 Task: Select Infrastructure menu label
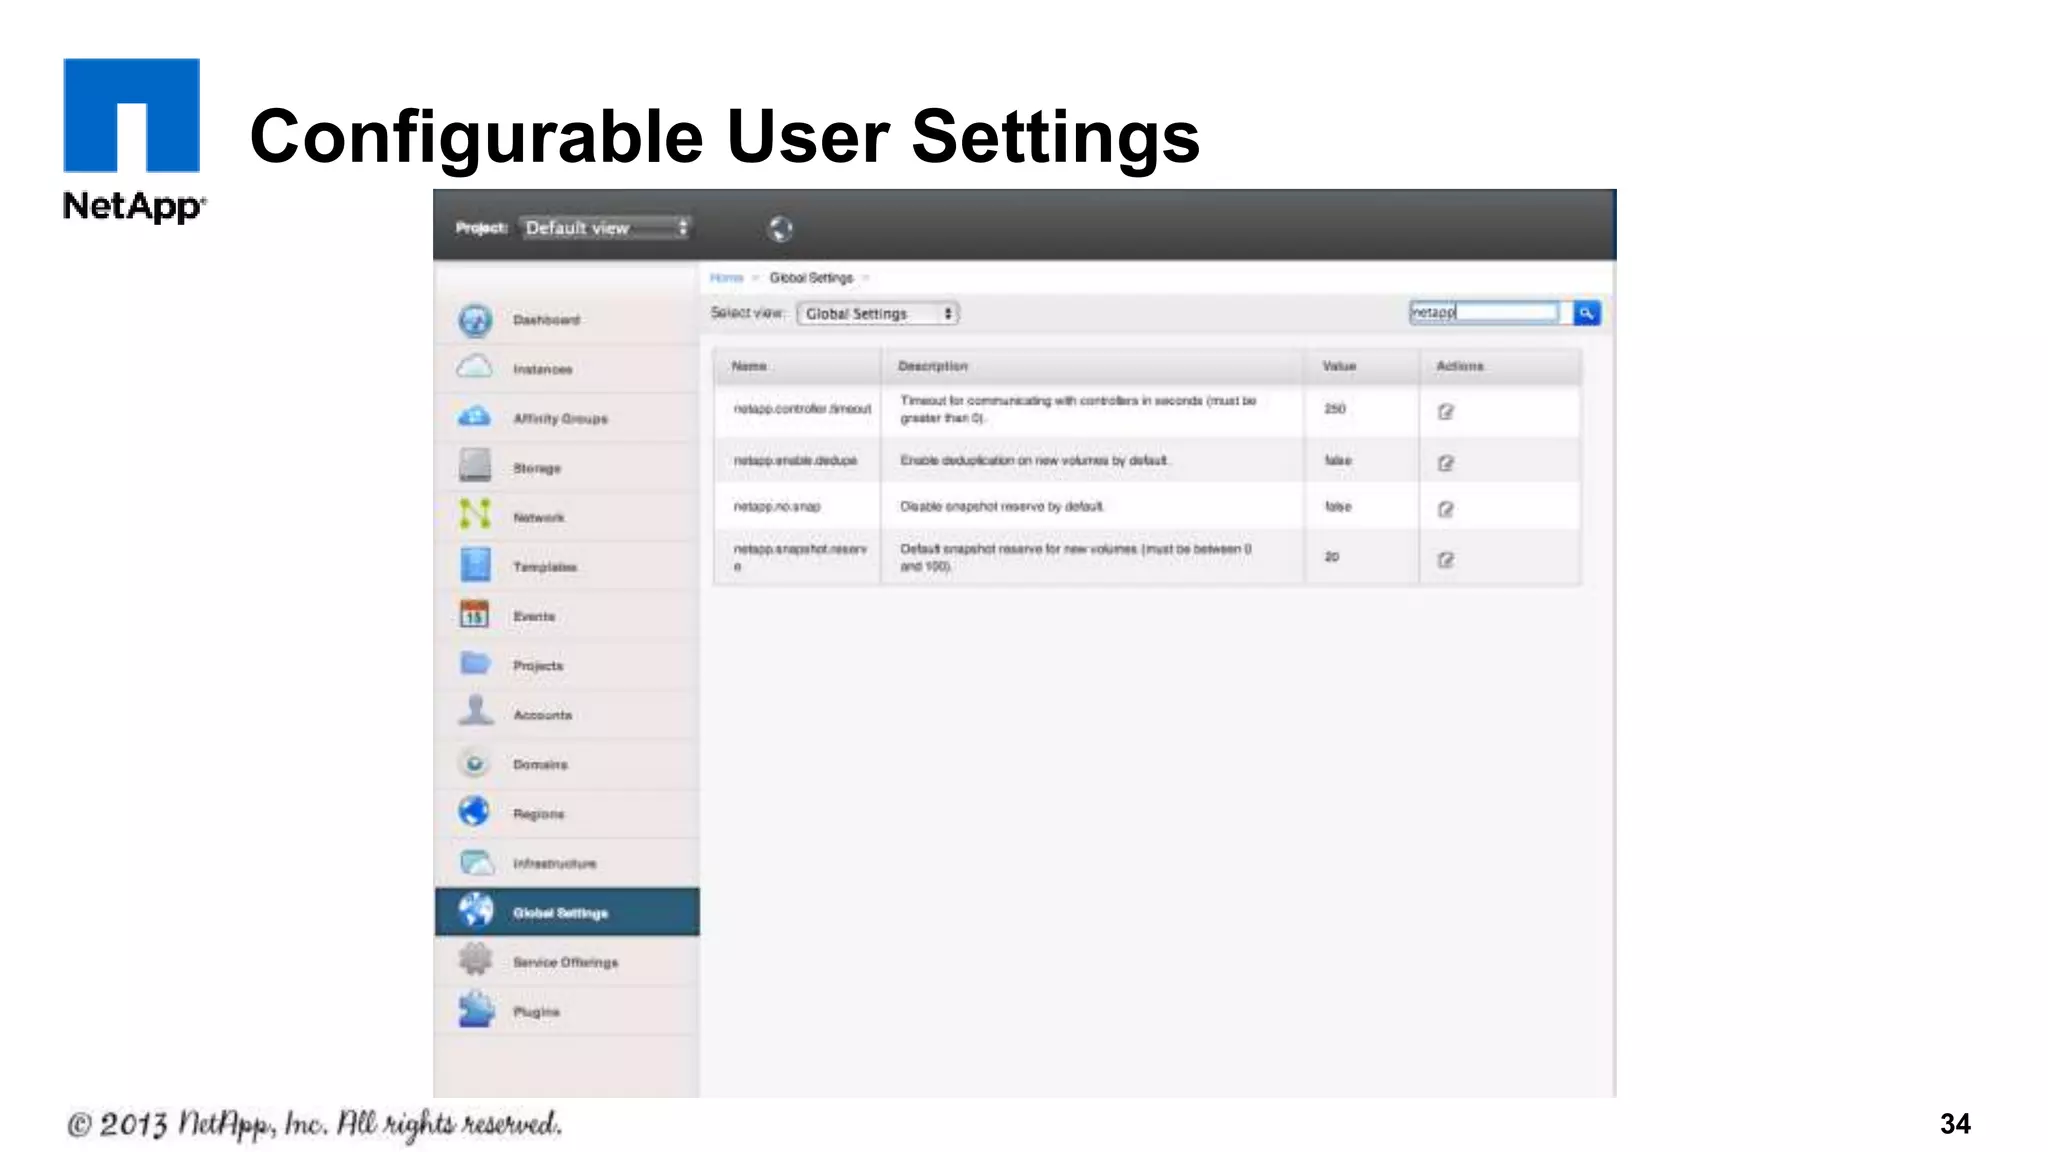pos(555,863)
